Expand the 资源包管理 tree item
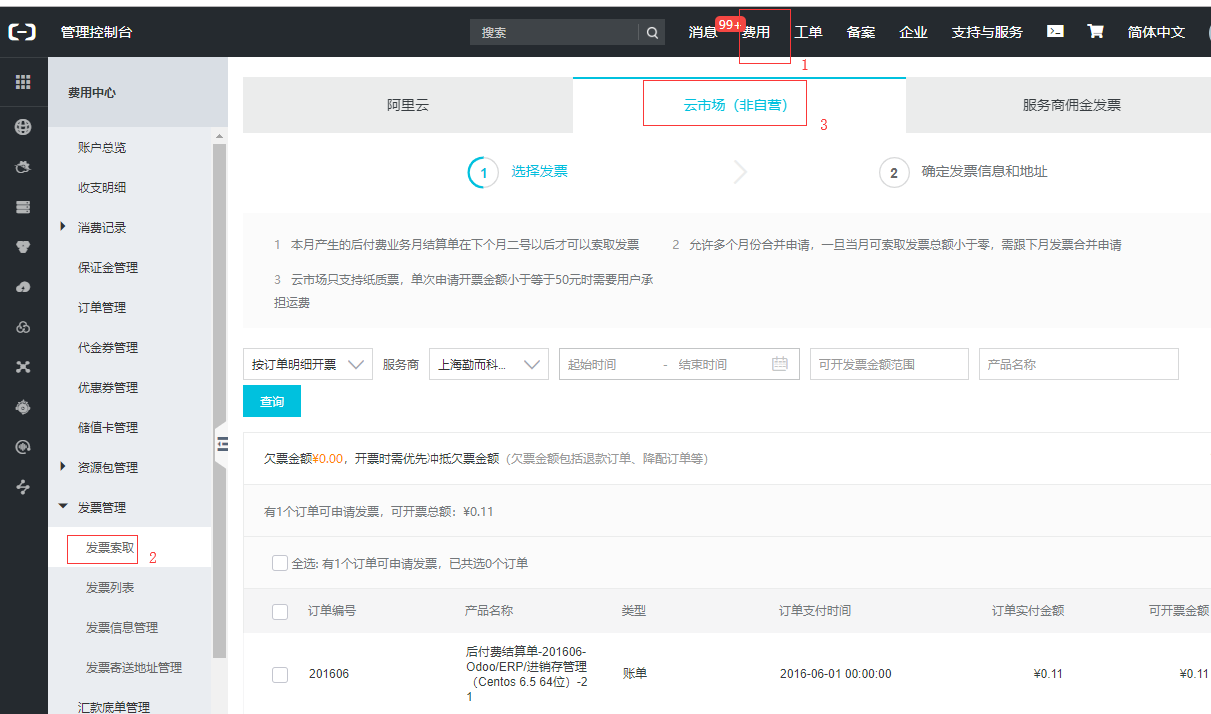The height and width of the screenshot is (714, 1211). (64, 467)
